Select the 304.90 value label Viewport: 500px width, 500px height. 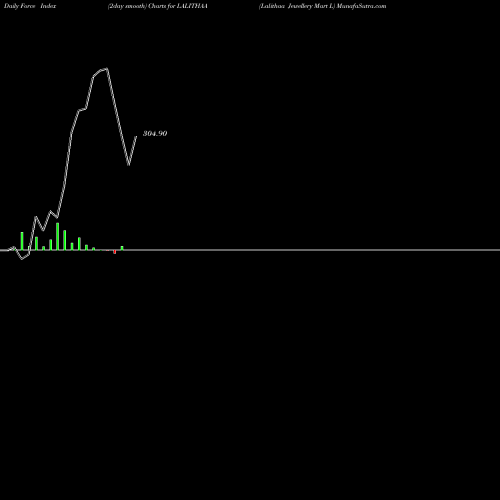(155, 134)
